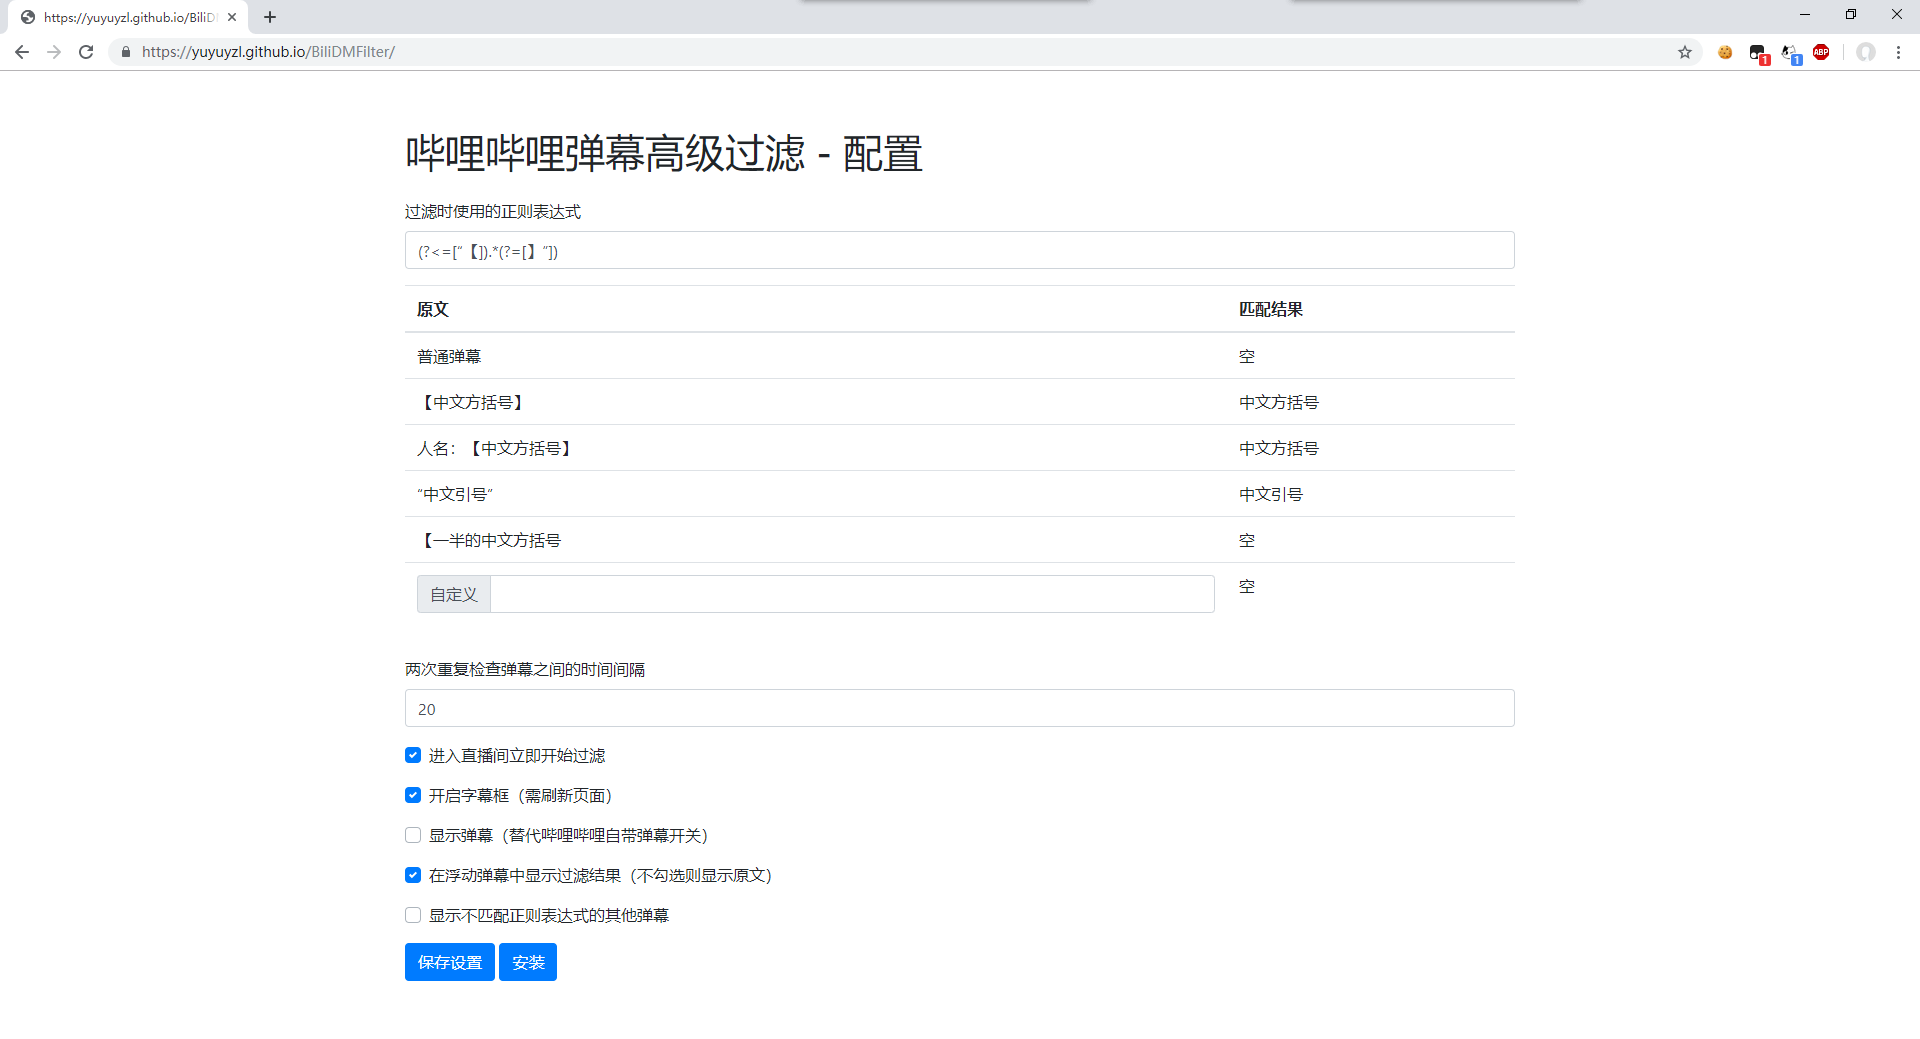Select the 中文引号 match result cell

pyautogui.click(x=1371, y=494)
